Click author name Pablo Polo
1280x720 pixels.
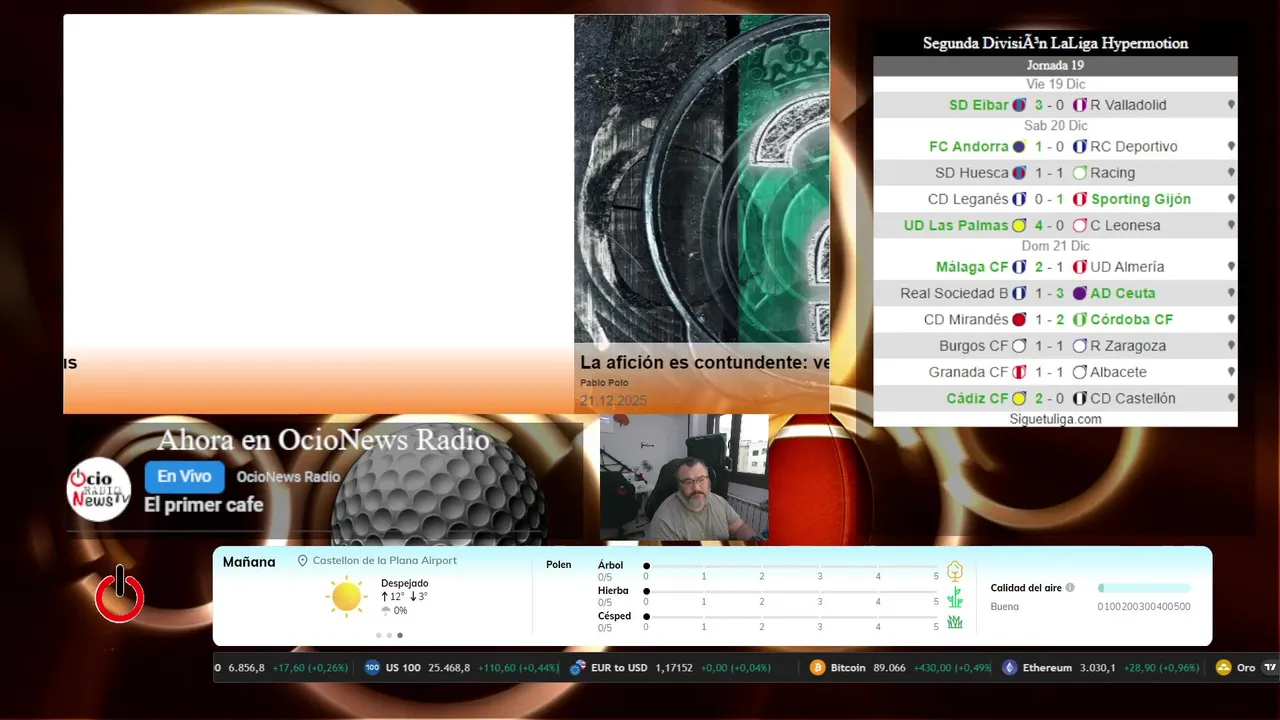click(602, 383)
